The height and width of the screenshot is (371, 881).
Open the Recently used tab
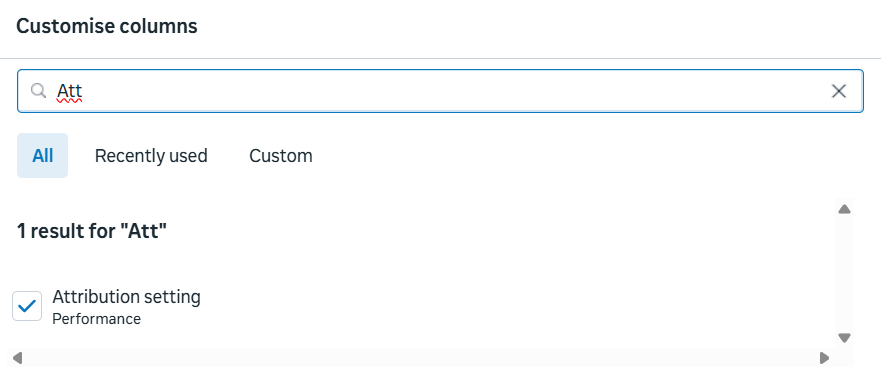(x=151, y=156)
